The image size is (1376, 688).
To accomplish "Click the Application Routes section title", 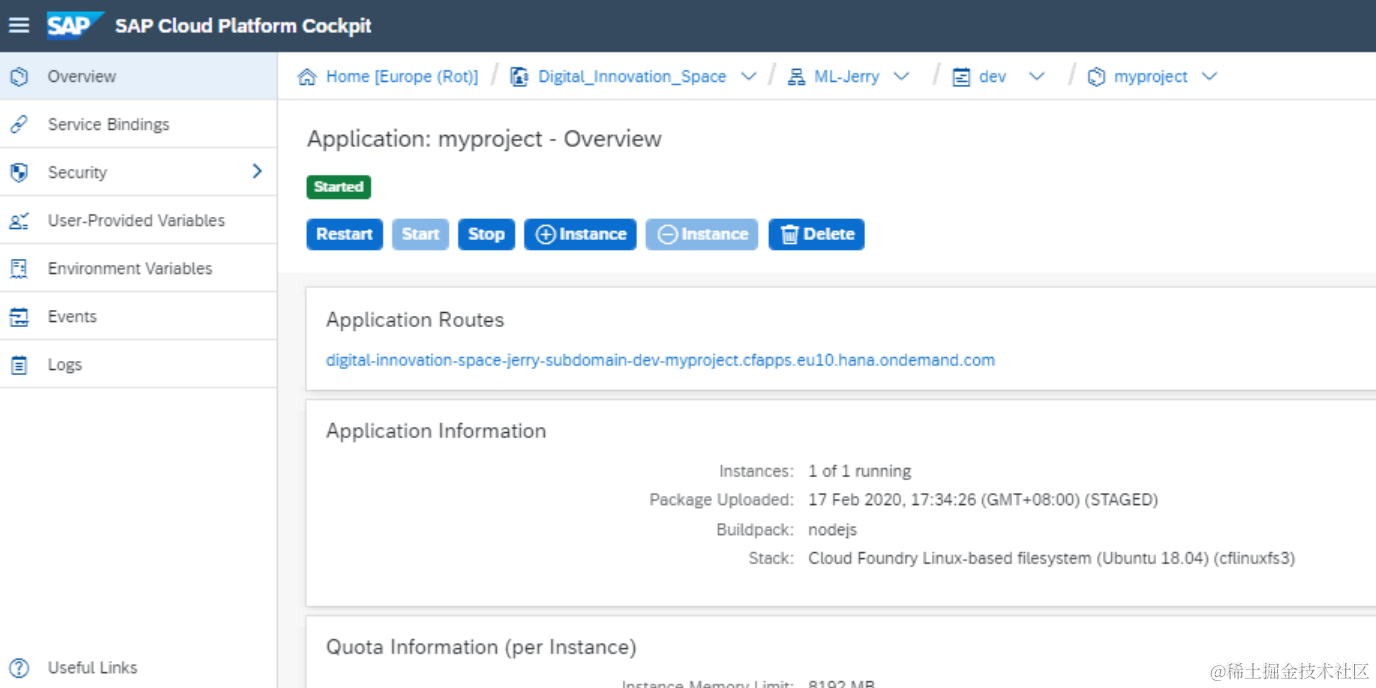I will click(x=415, y=320).
